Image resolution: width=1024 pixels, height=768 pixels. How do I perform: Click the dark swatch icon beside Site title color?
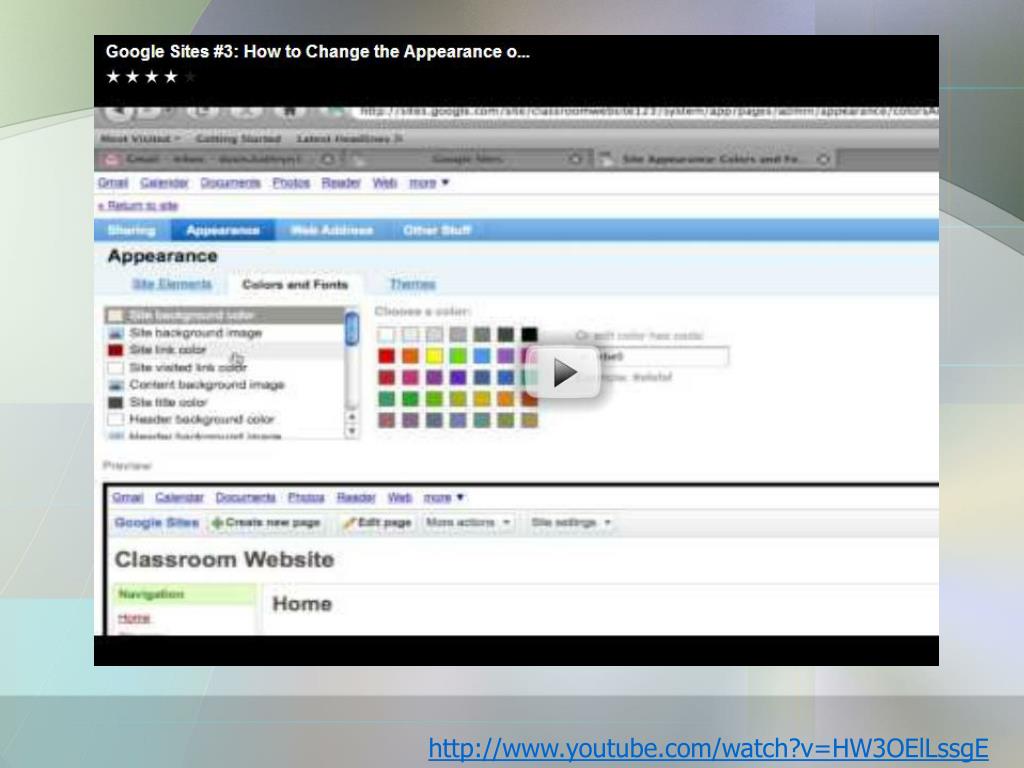click(x=115, y=402)
